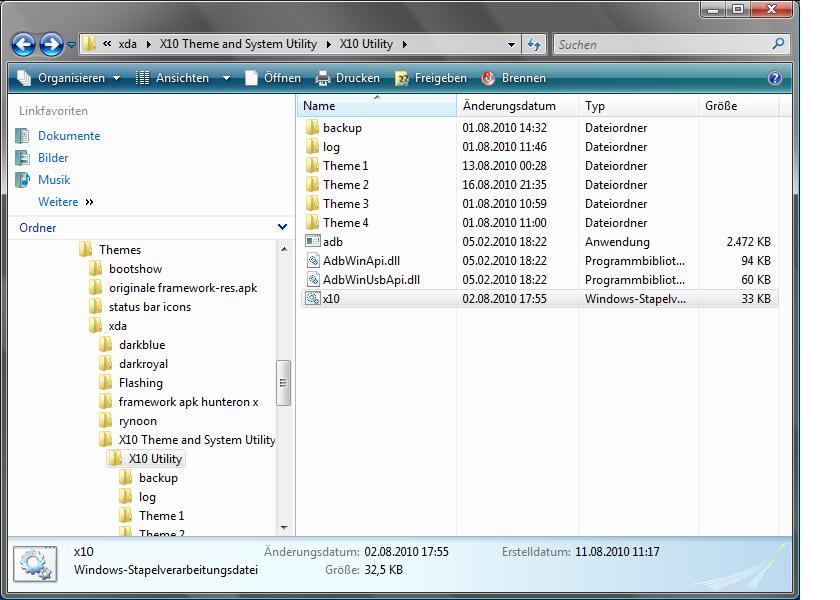Select the backup folder icon in file list

(312, 128)
